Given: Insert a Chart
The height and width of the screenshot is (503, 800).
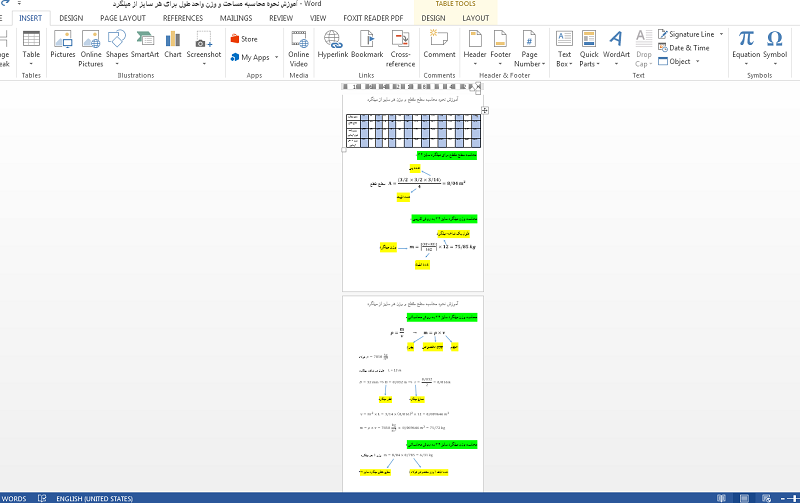Looking at the screenshot, I should (173, 44).
